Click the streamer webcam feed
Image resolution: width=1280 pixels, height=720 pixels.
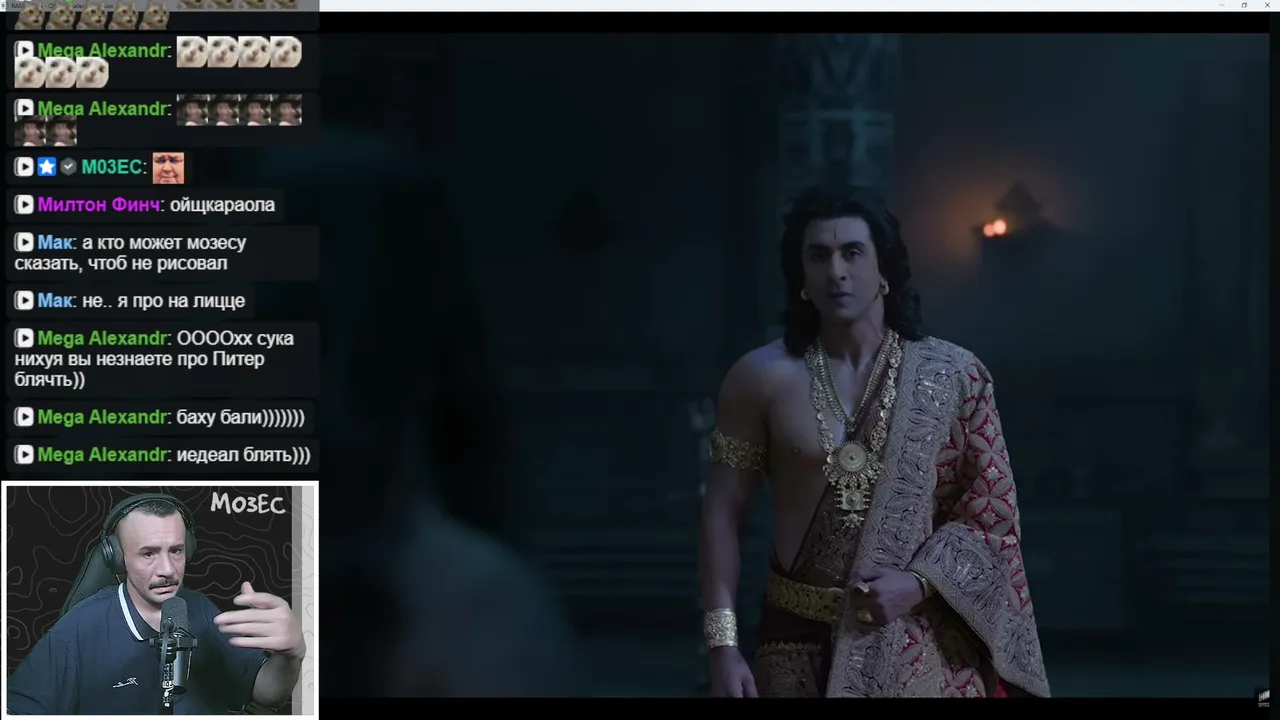160,600
